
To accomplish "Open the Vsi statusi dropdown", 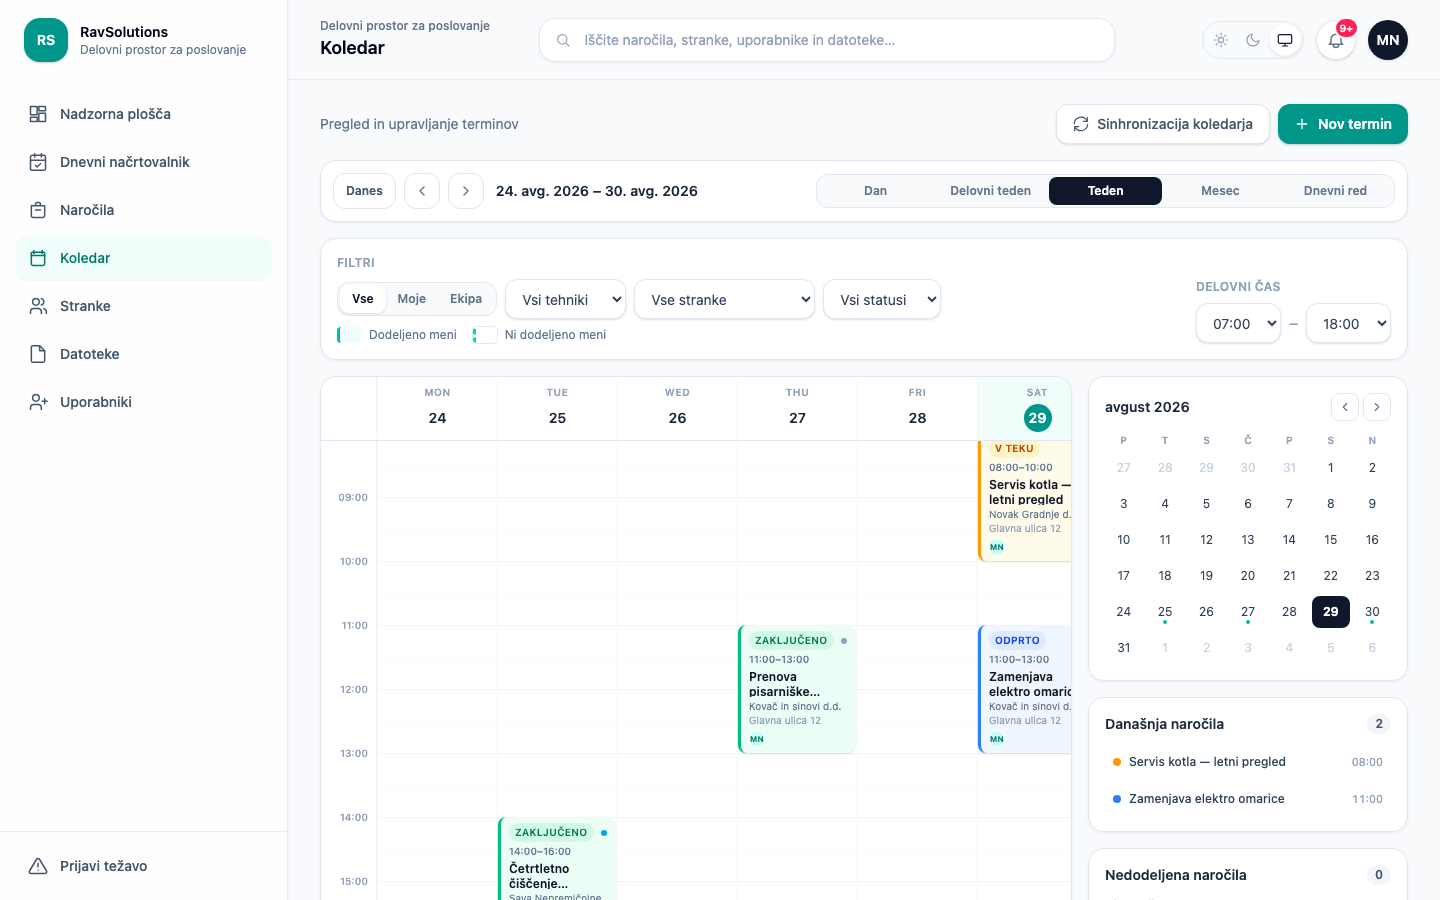I will (882, 299).
